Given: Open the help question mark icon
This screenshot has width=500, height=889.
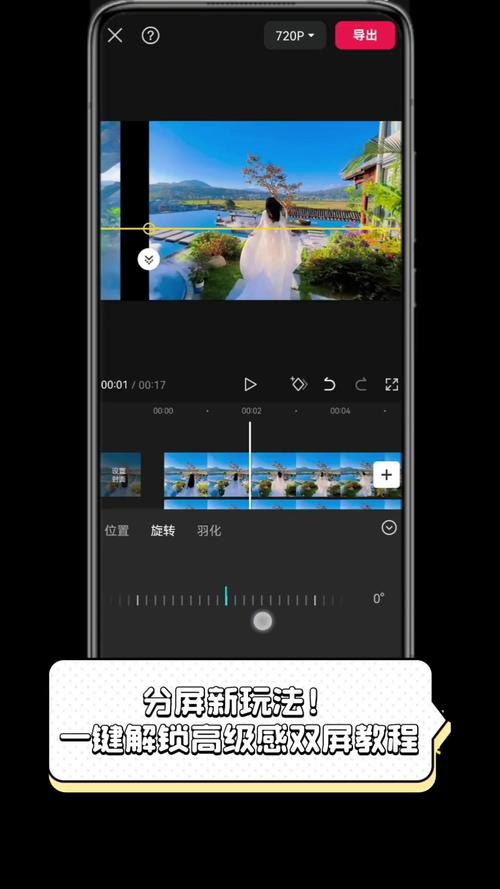Looking at the screenshot, I should tap(150, 36).
